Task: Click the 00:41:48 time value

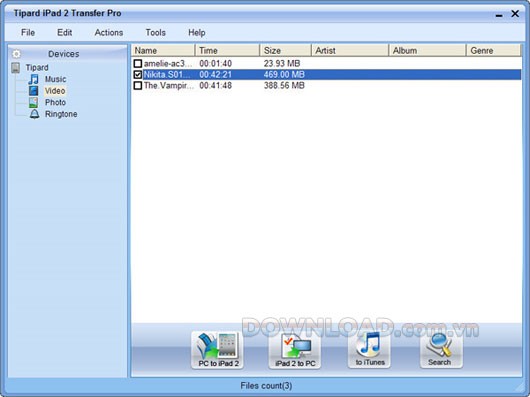Action: (216, 85)
